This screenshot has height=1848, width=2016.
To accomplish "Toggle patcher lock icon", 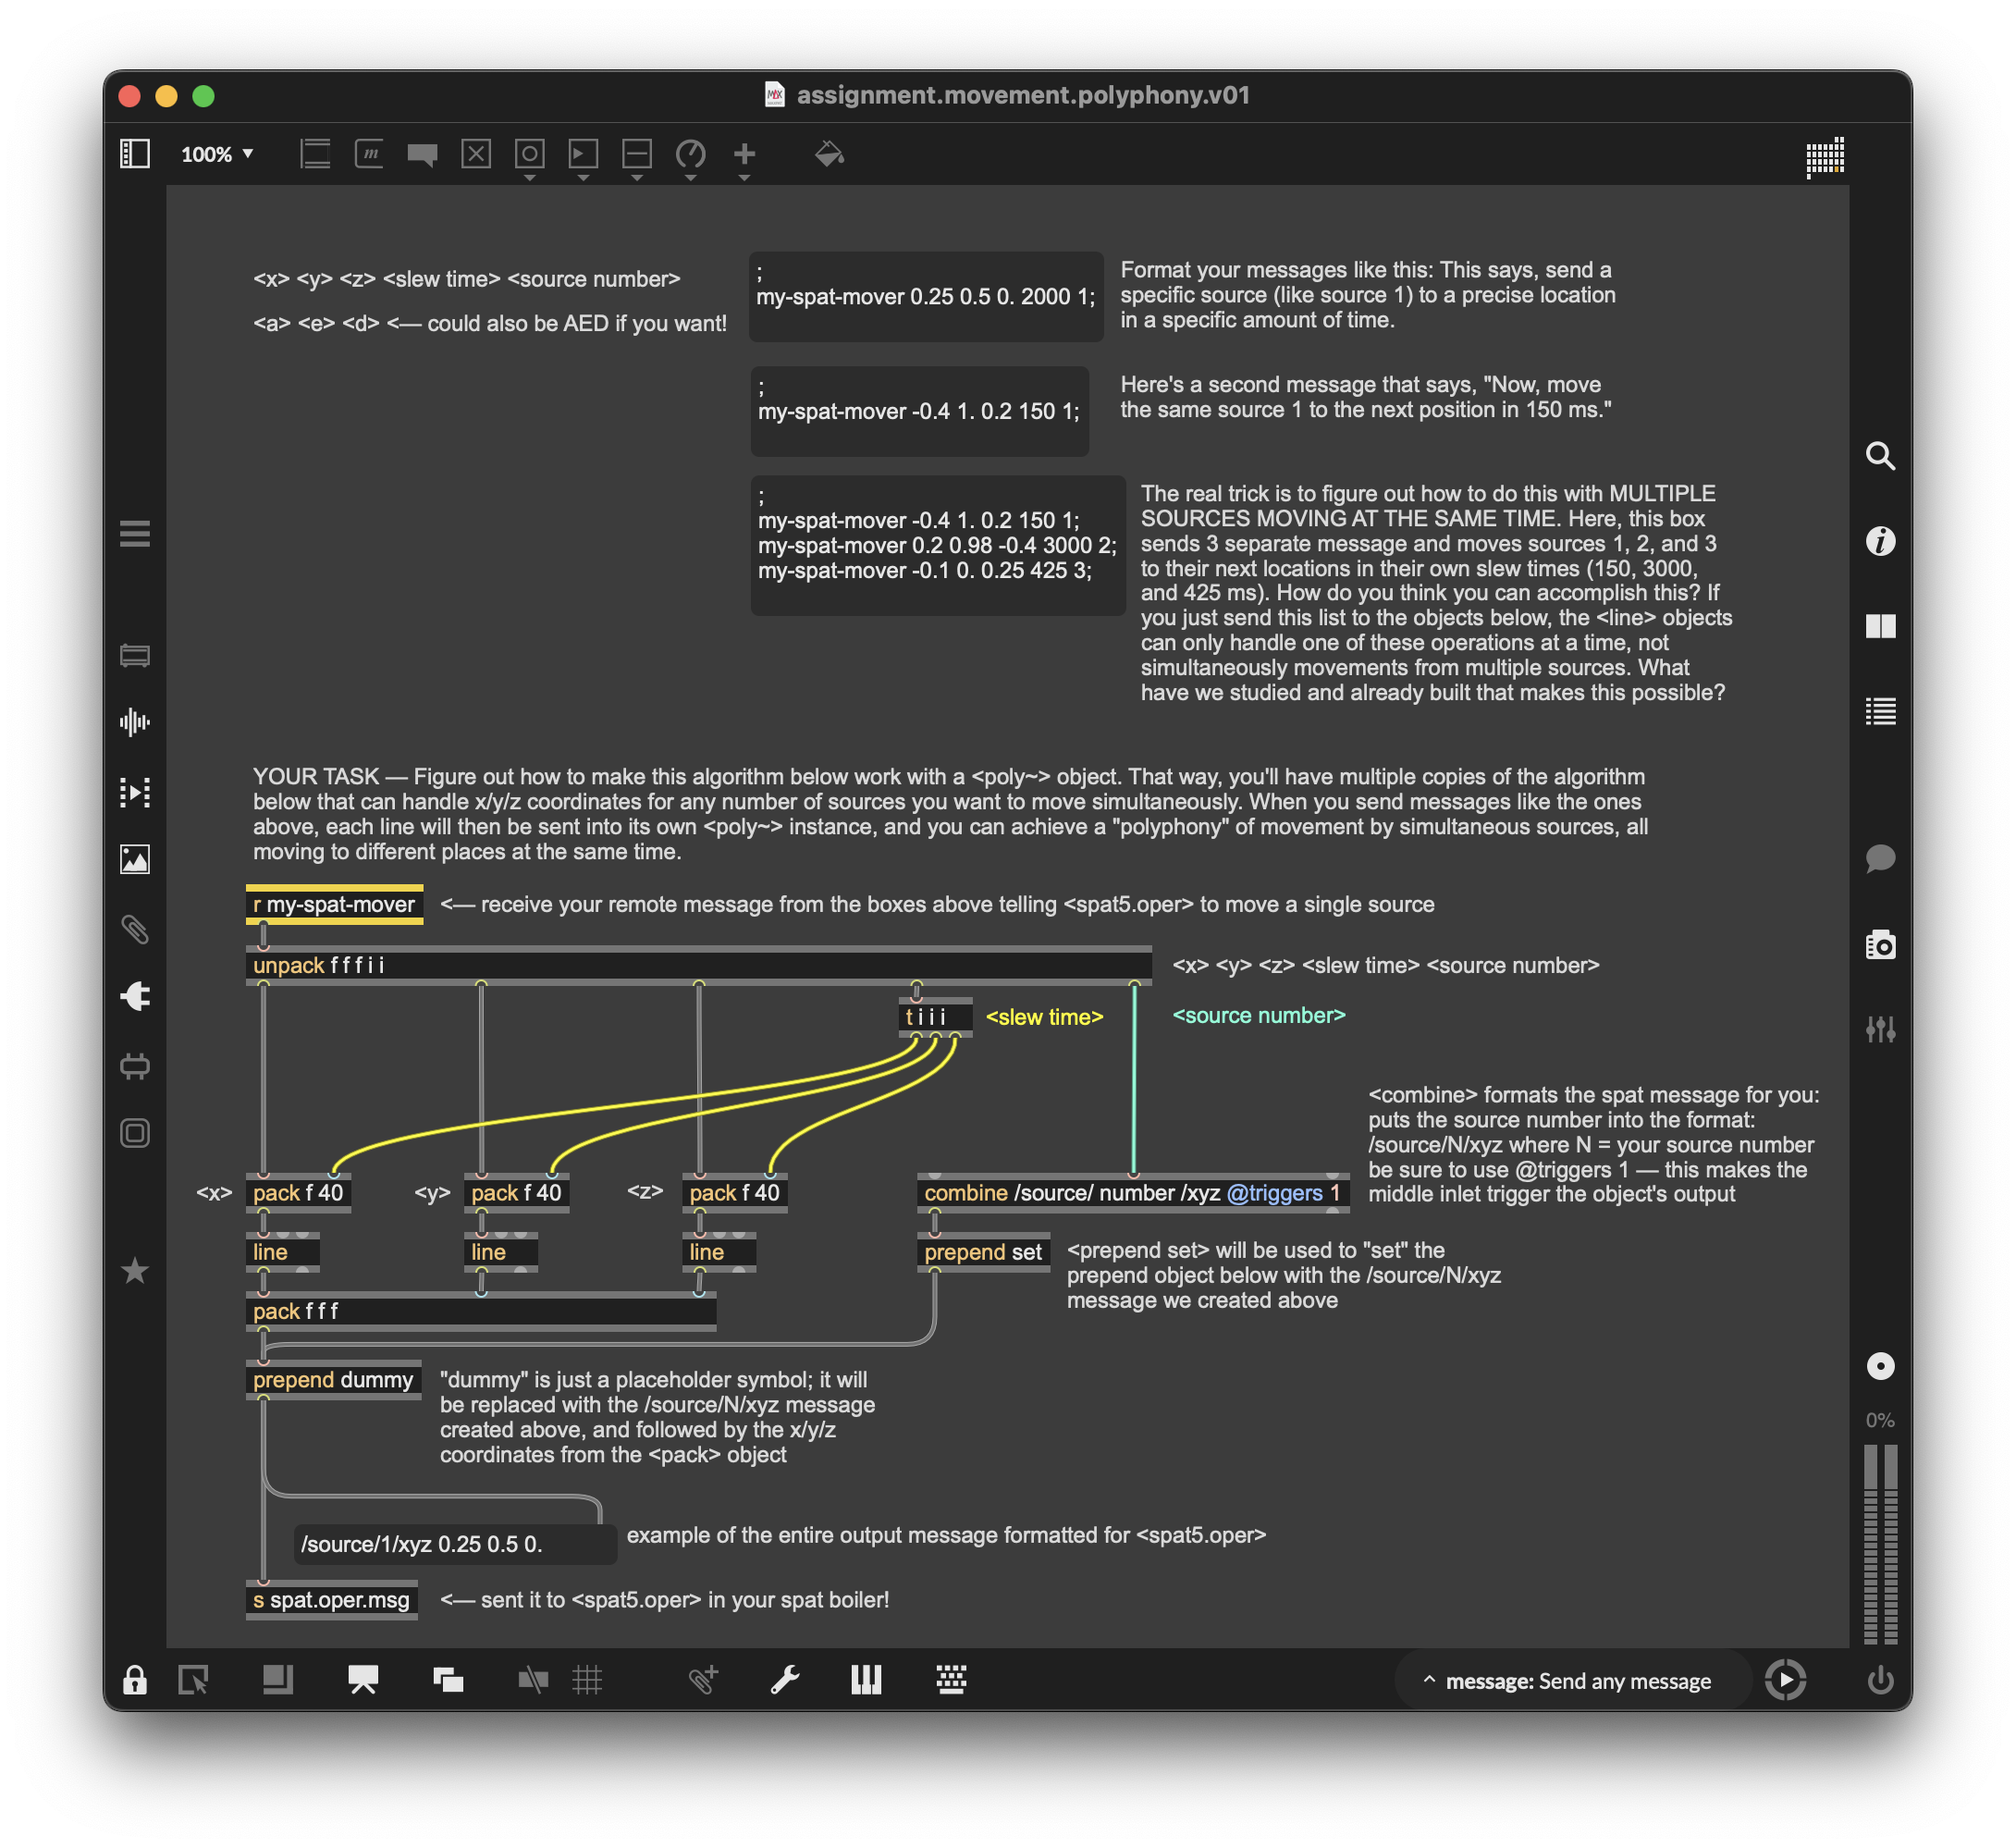I will (135, 1680).
